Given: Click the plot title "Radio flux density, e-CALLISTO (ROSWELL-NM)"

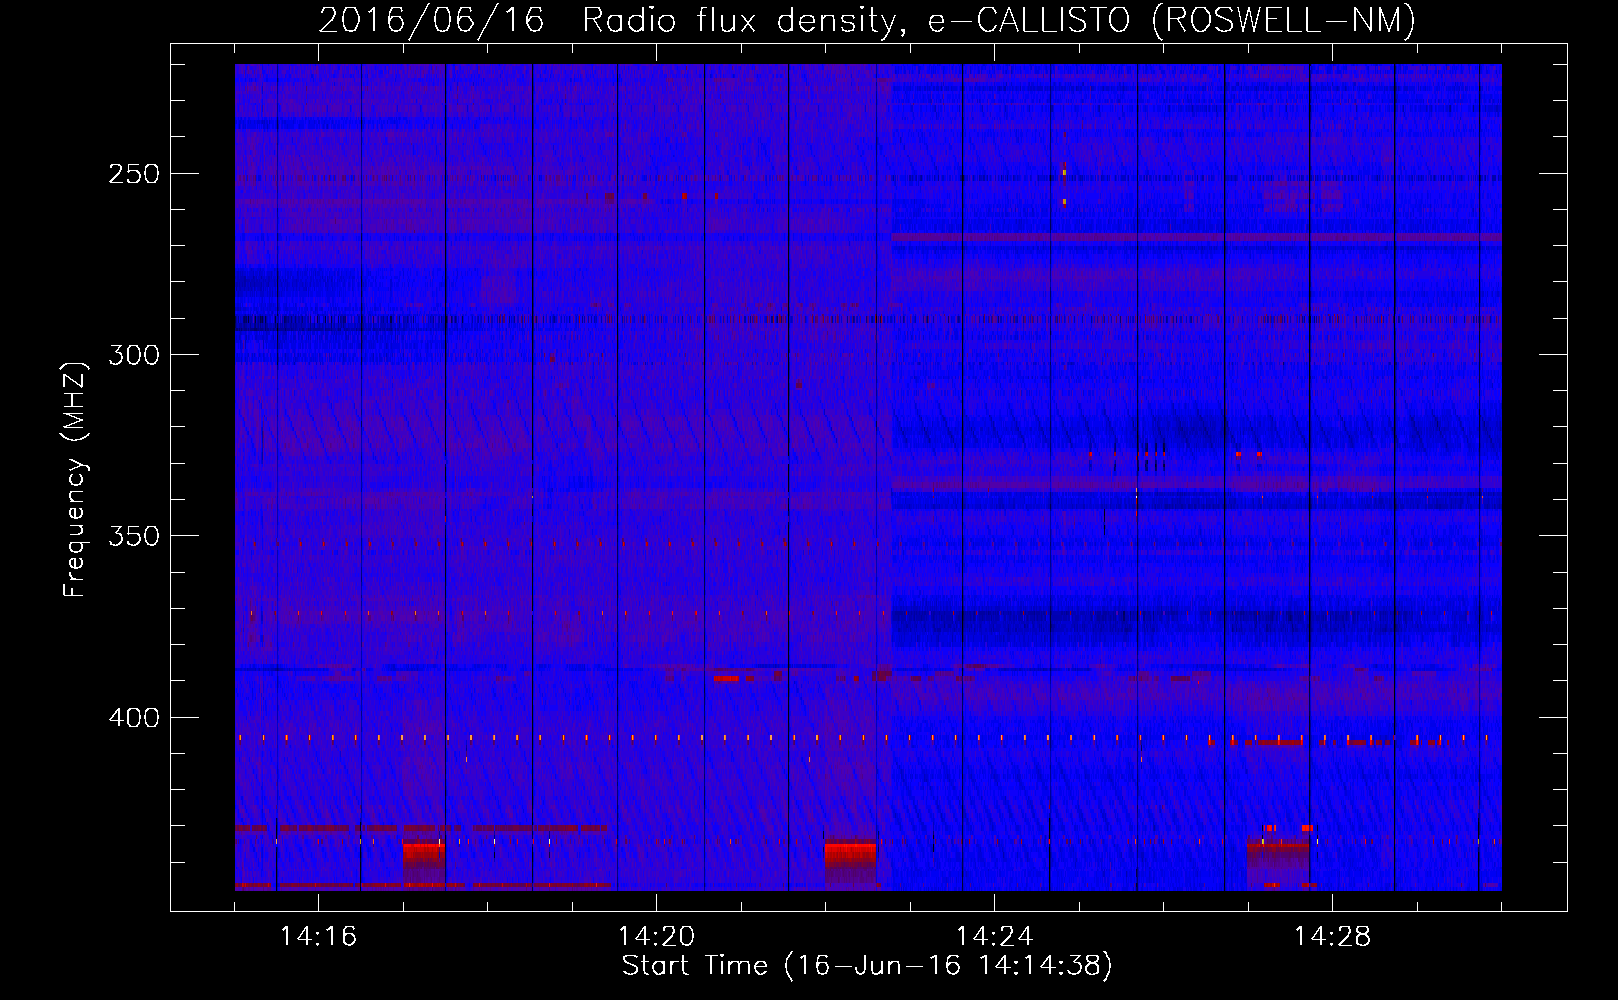Looking at the screenshot, I should 999,21.
